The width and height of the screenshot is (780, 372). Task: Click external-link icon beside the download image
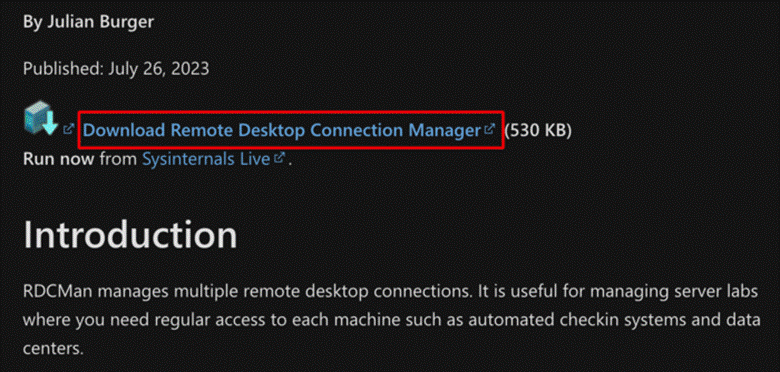tap(69, 129)
